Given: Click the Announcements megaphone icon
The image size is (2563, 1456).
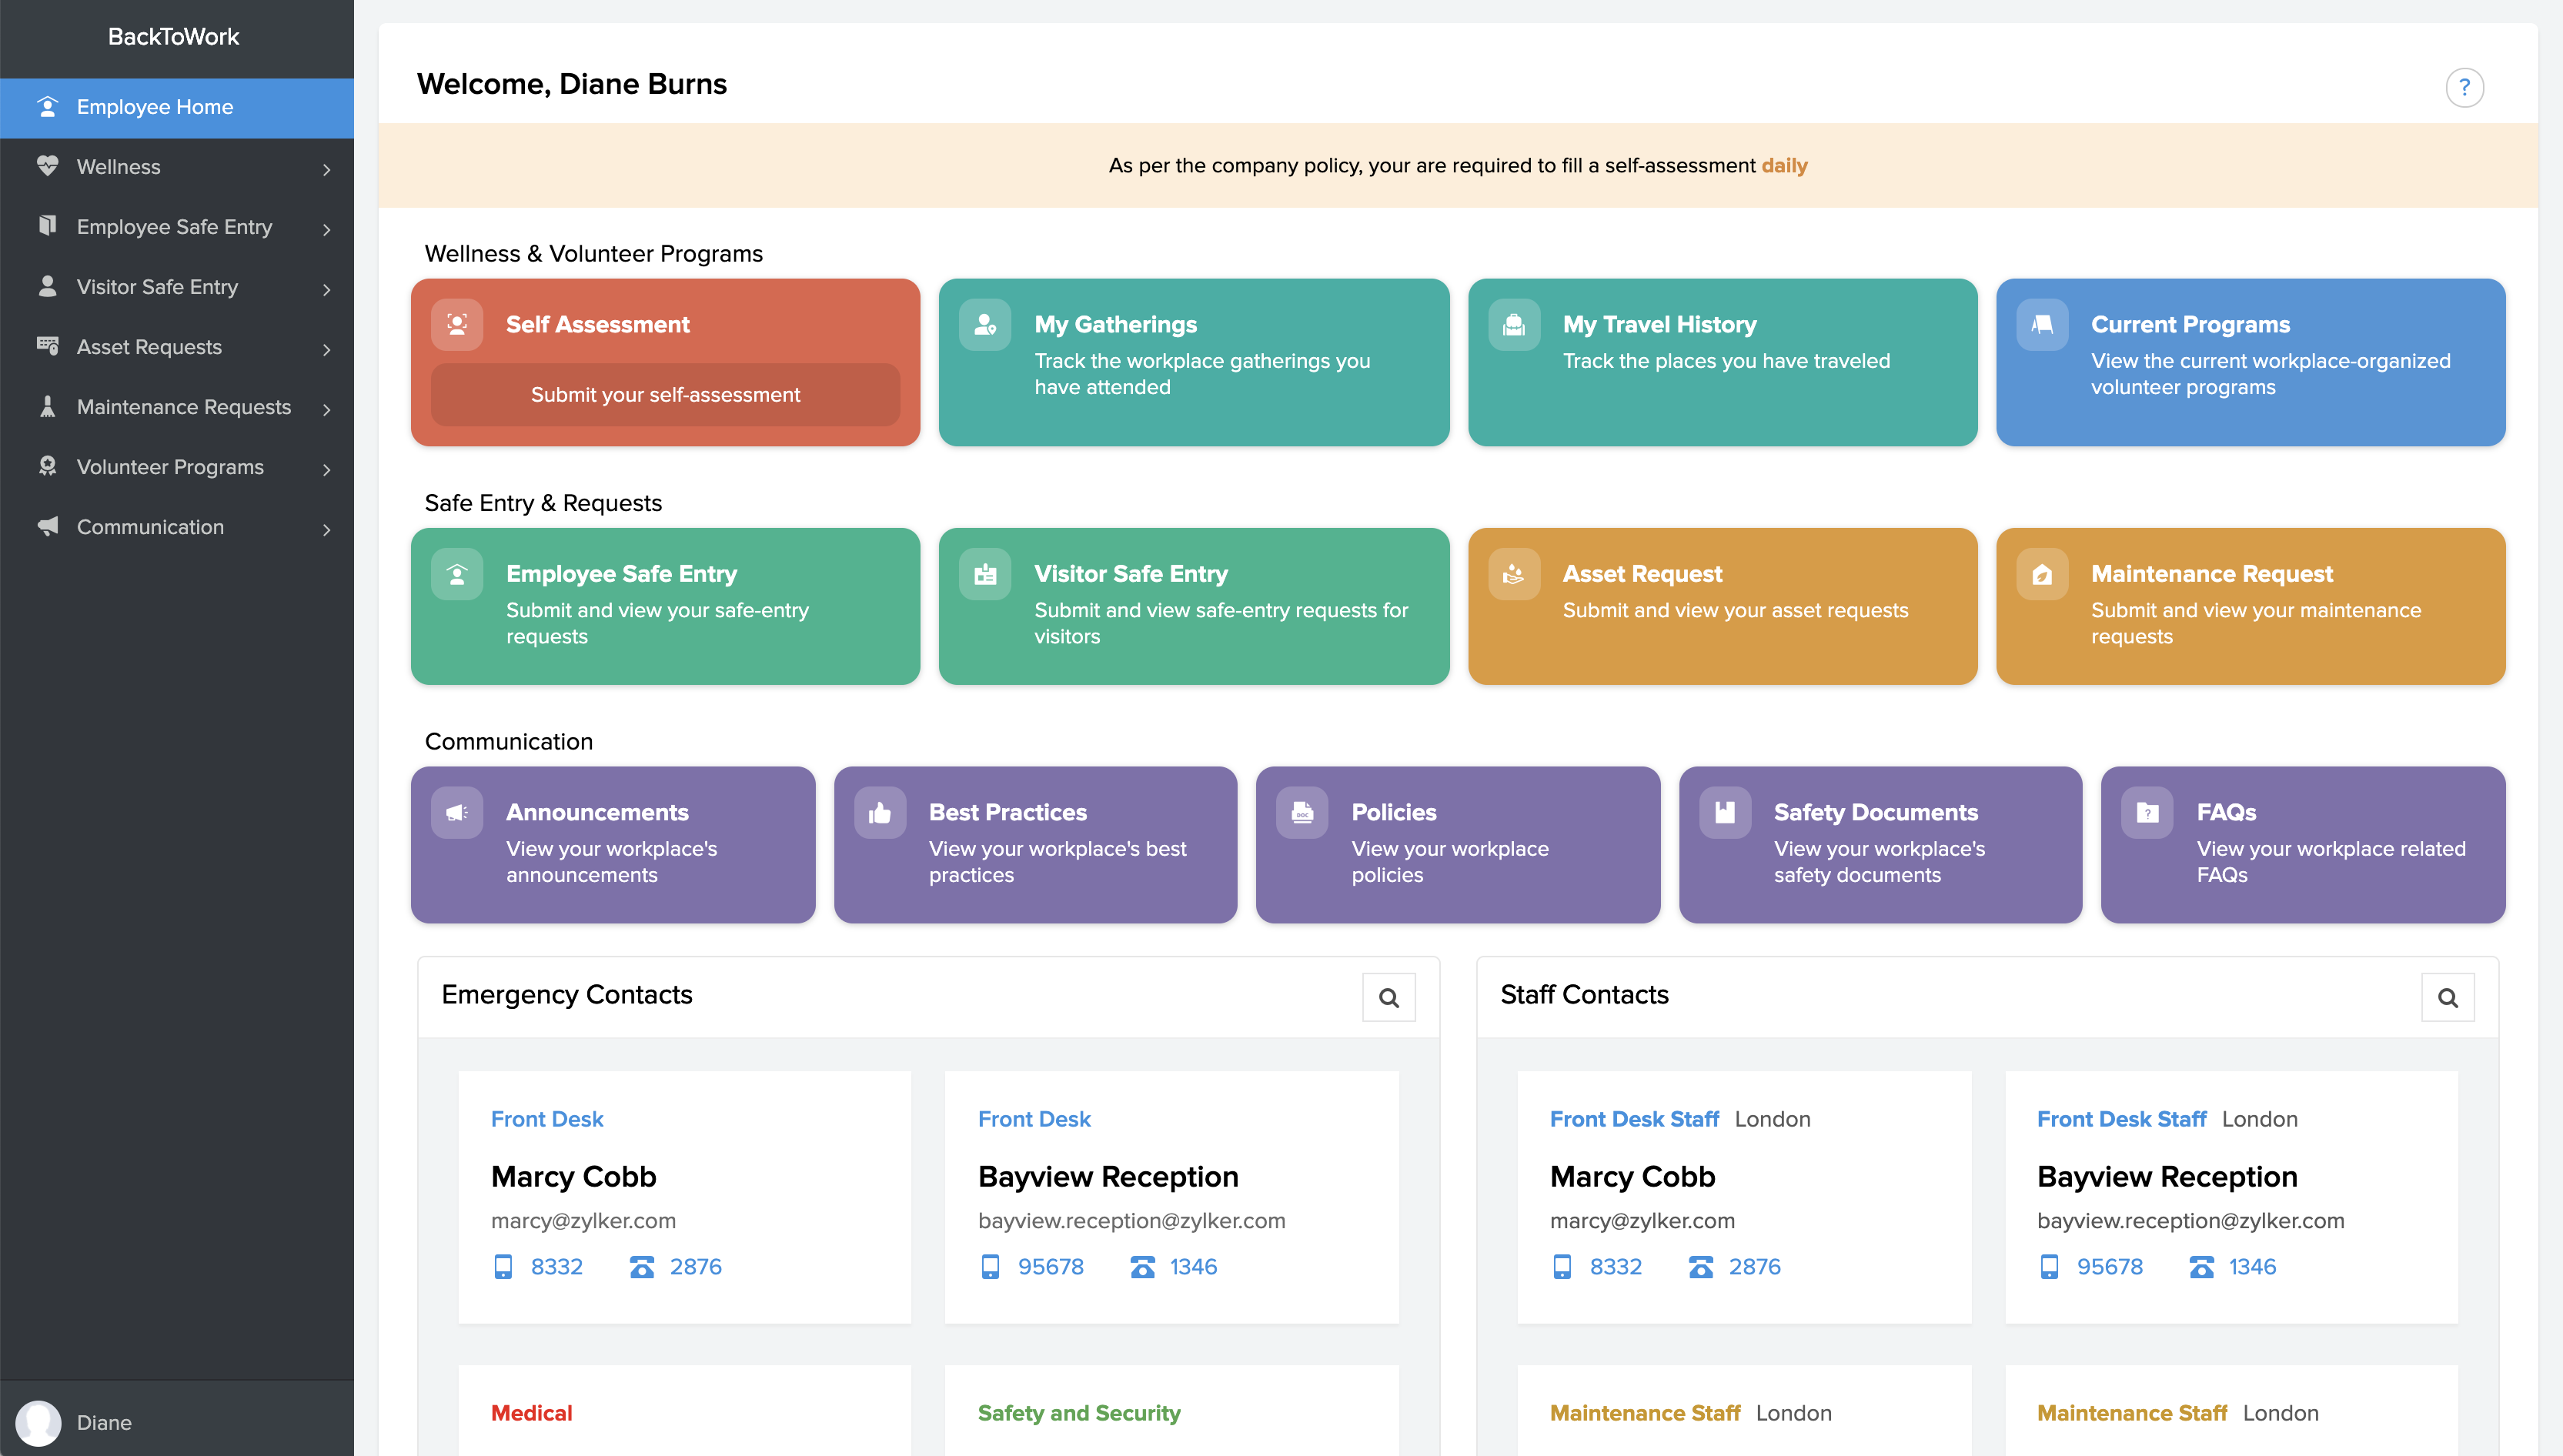Looking at the screenshot, I should 457,813.
